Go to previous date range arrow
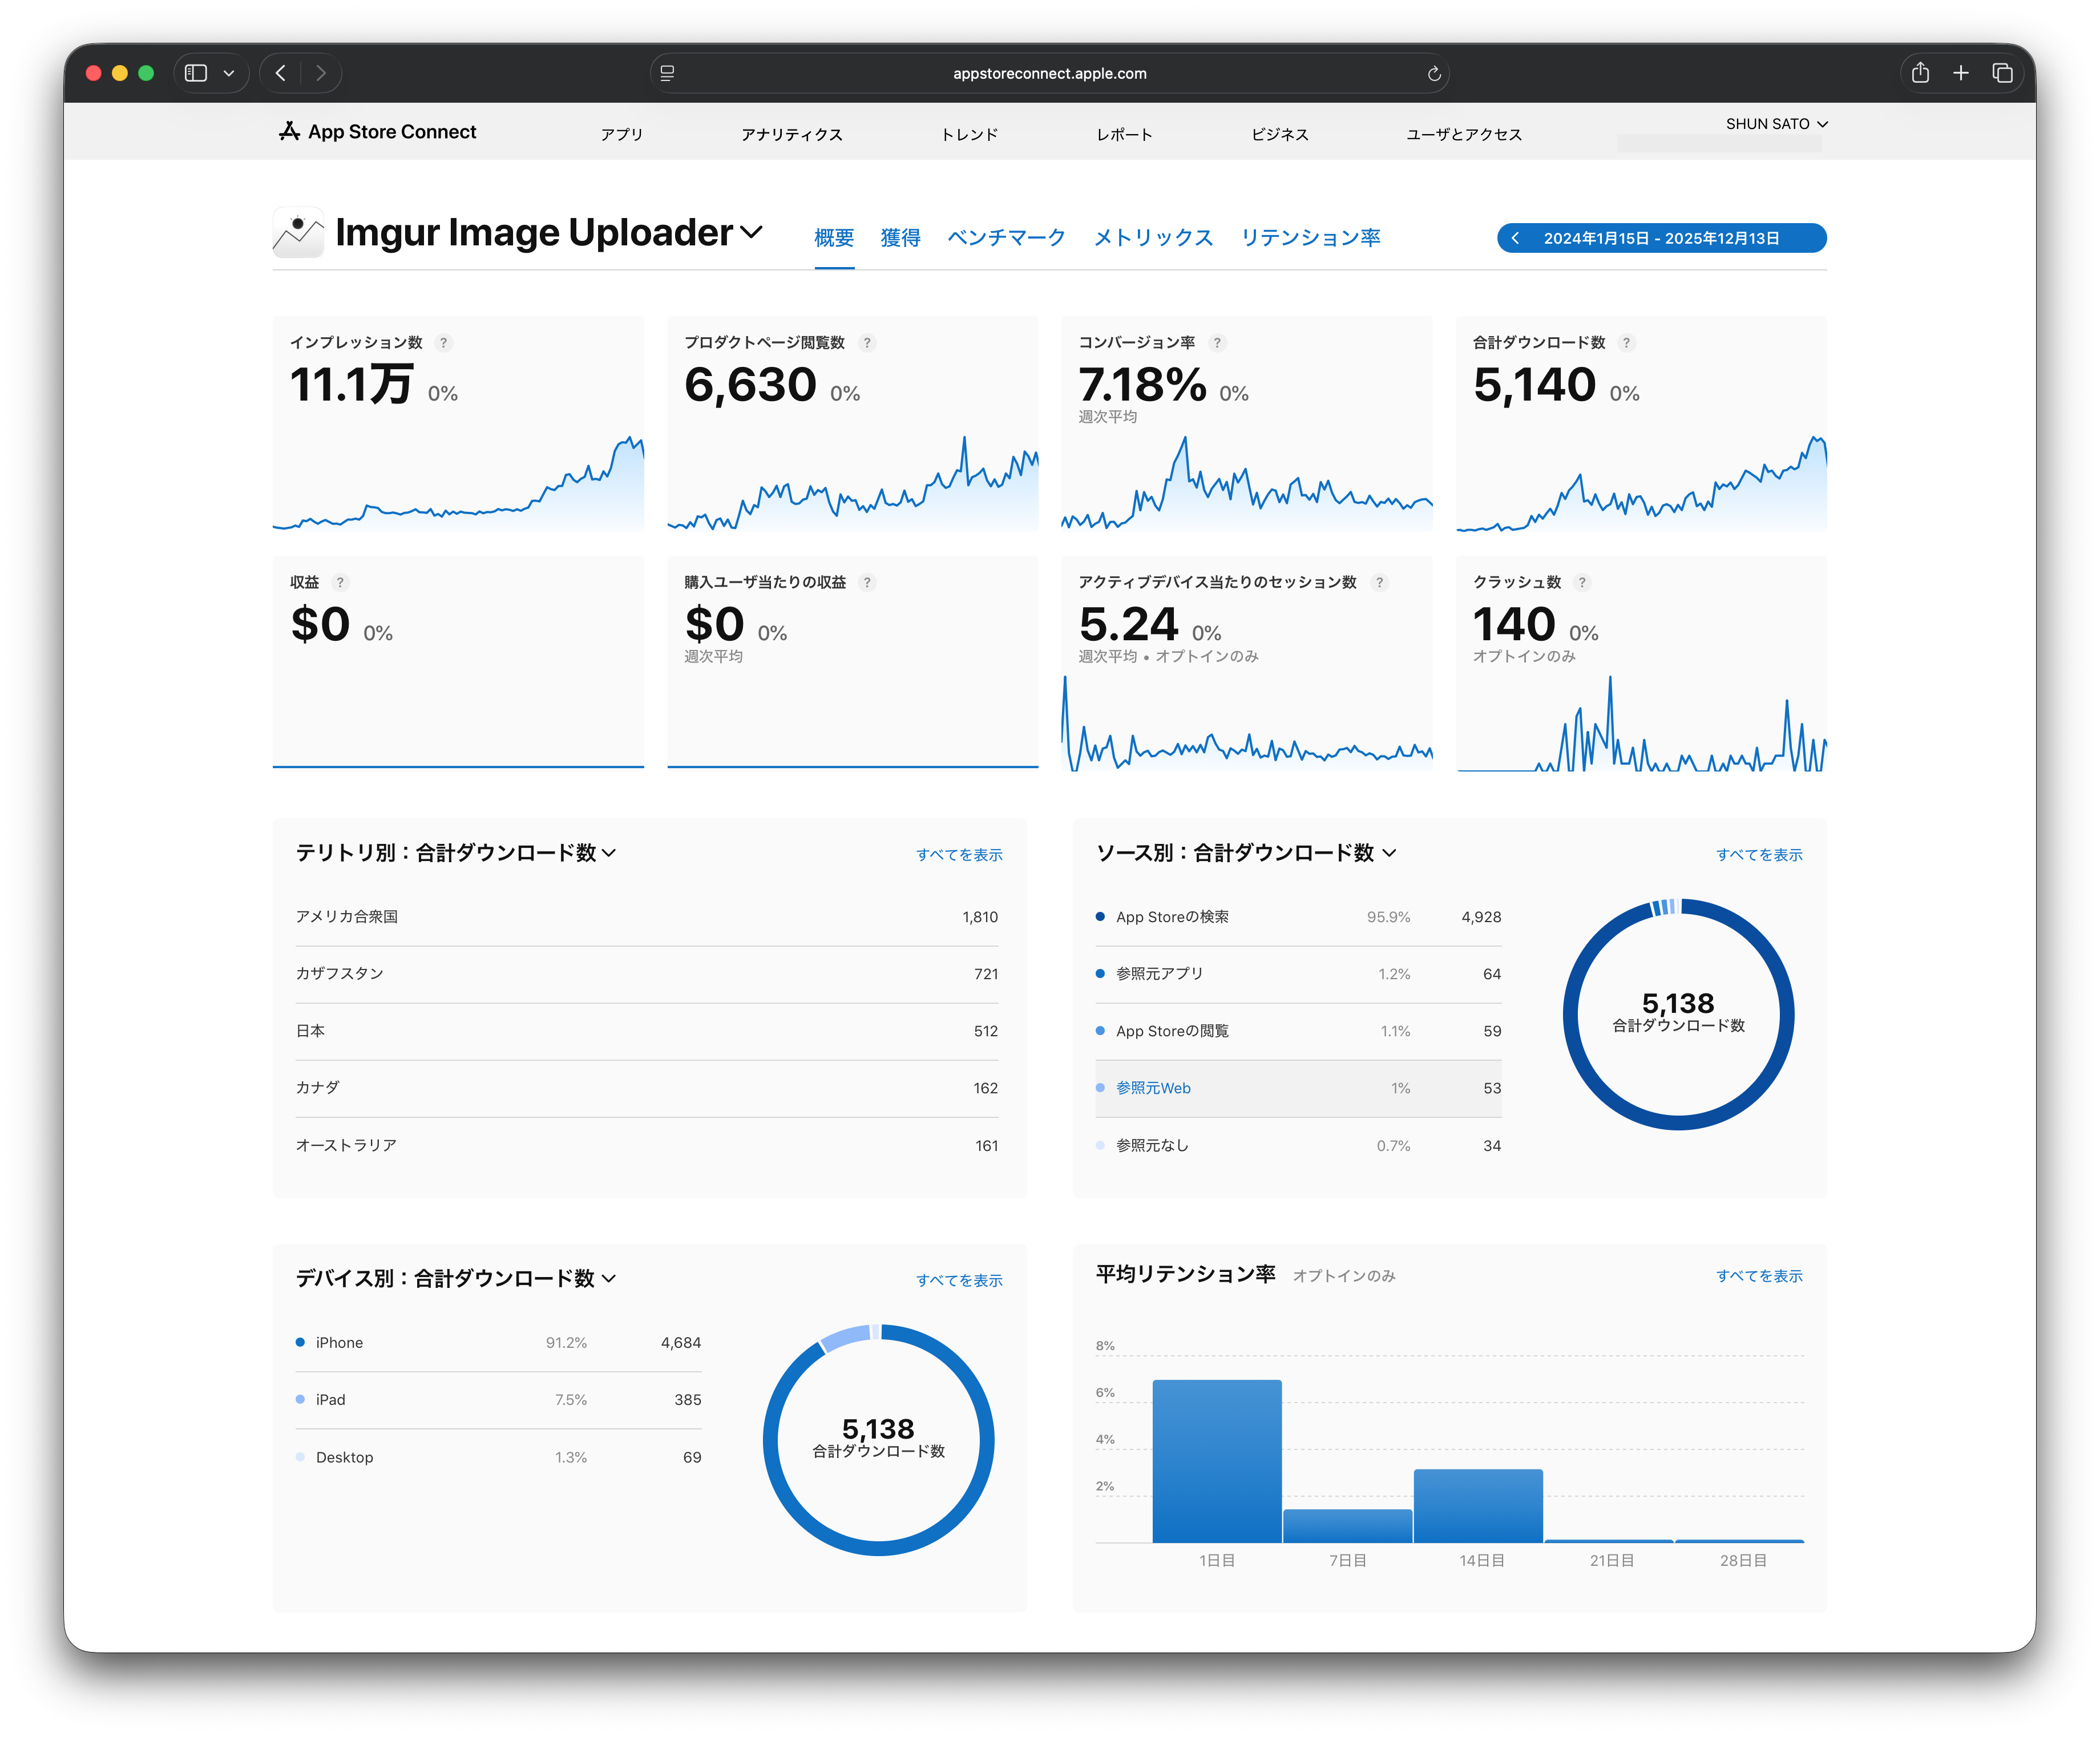The width and height of the screenshot is (2100, 1737). (x=1516, y=238)
